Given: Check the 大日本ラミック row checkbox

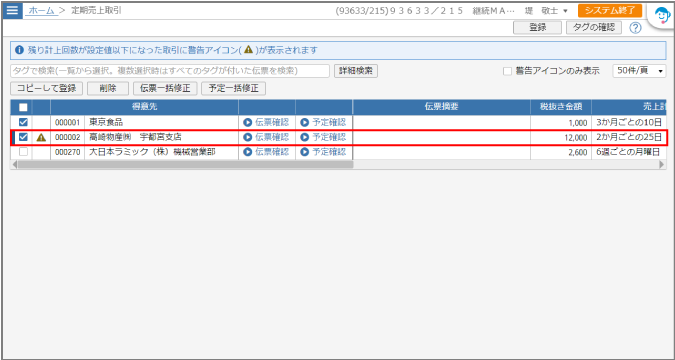Looking at the screenshot, I should (x=23, y=152).
